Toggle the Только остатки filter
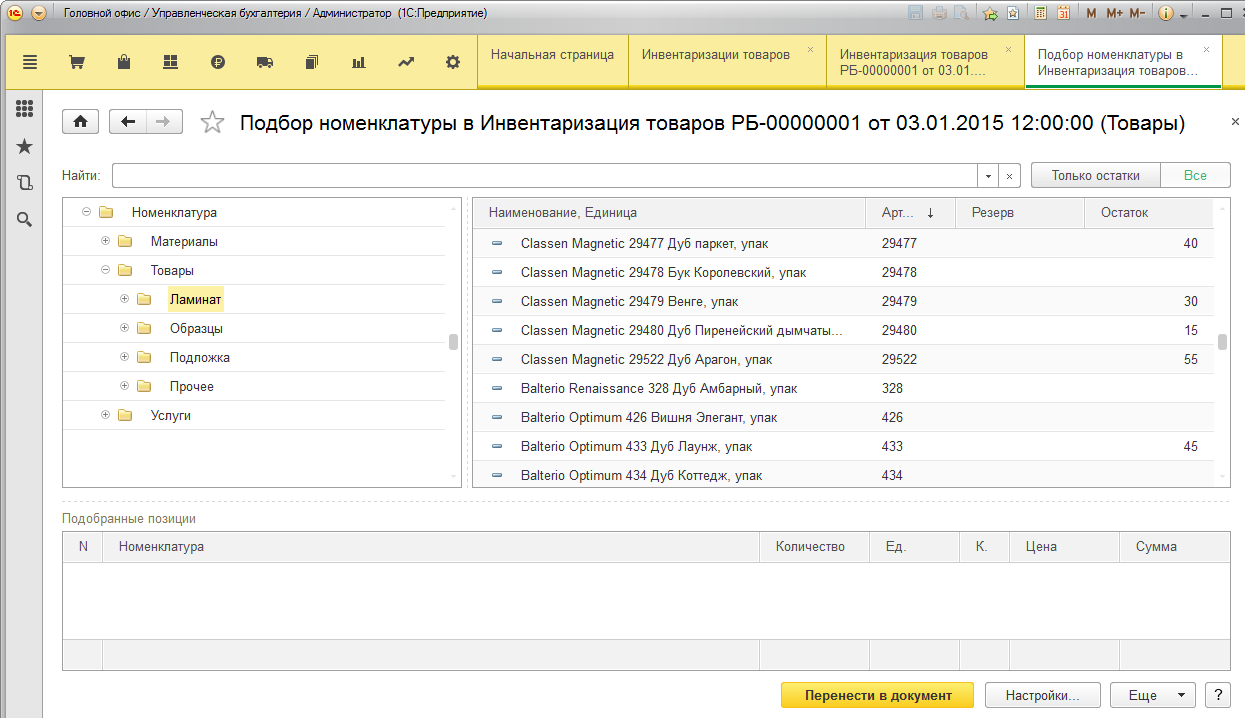The height and width of the screenshot is (718, 1245). [x=1095, y=175]
